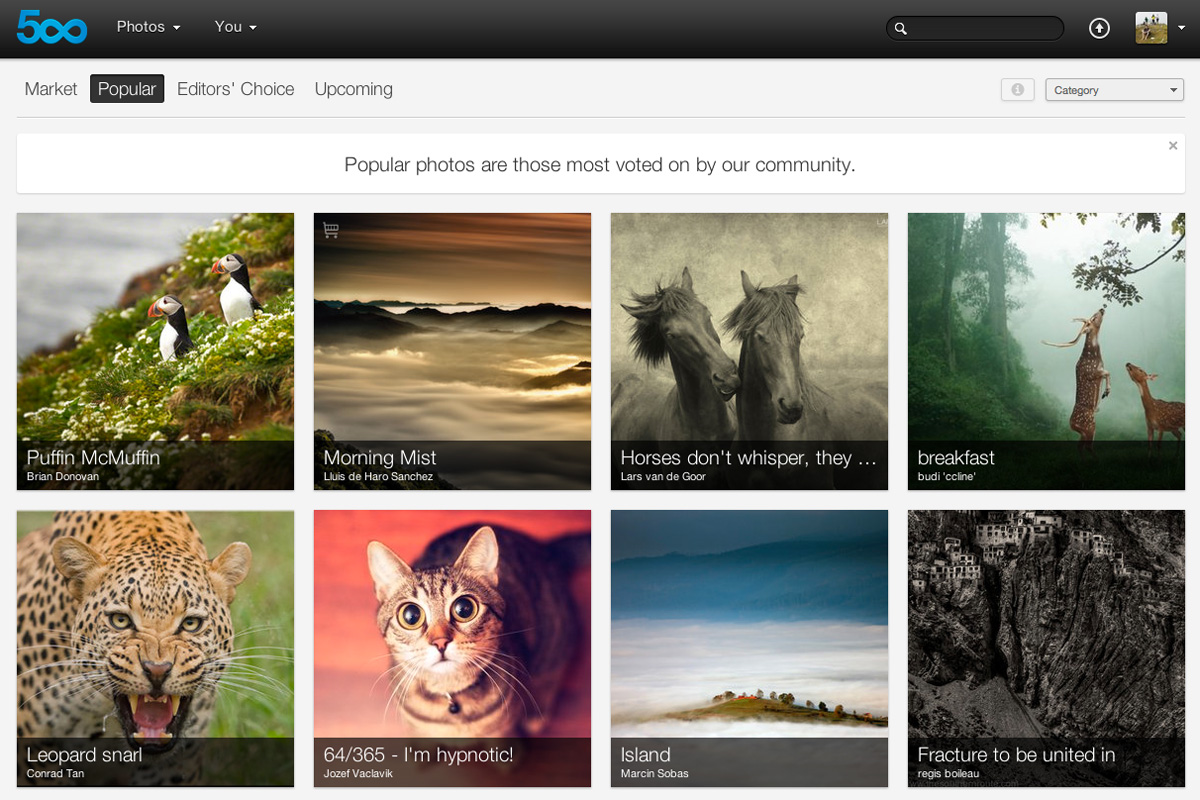The height and width of the screenshot is (800, 1200).
Task: Click the shopping cart icon on Morning Mist
Action: [331, 230]
